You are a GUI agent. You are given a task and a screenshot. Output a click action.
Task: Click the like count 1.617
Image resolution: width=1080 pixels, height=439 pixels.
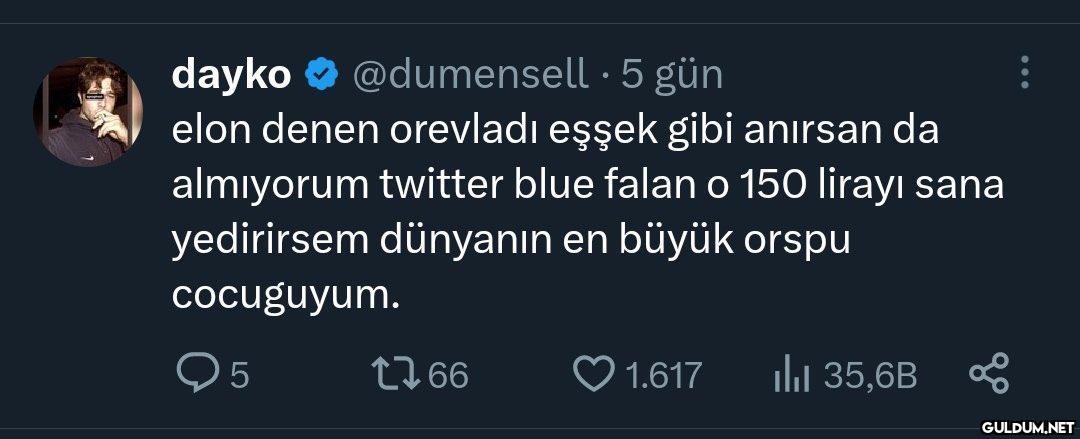coord(662,376)
